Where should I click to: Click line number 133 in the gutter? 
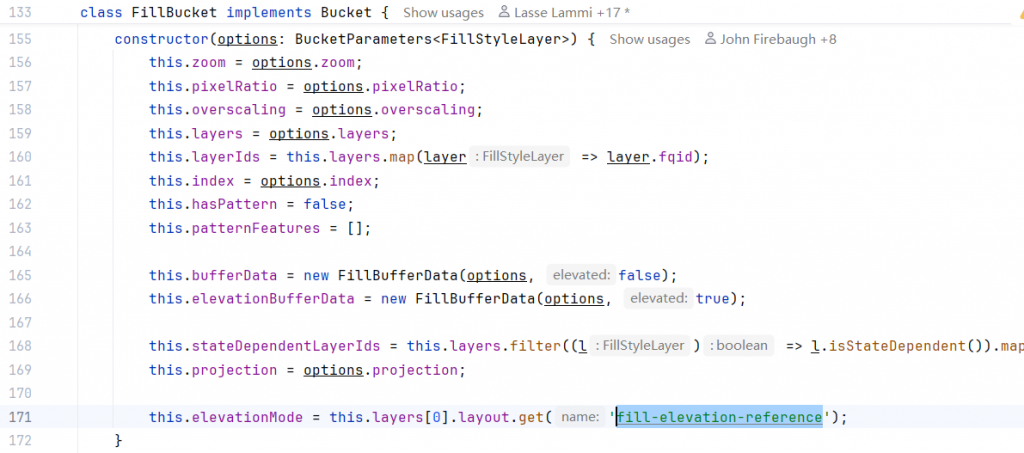22,12
